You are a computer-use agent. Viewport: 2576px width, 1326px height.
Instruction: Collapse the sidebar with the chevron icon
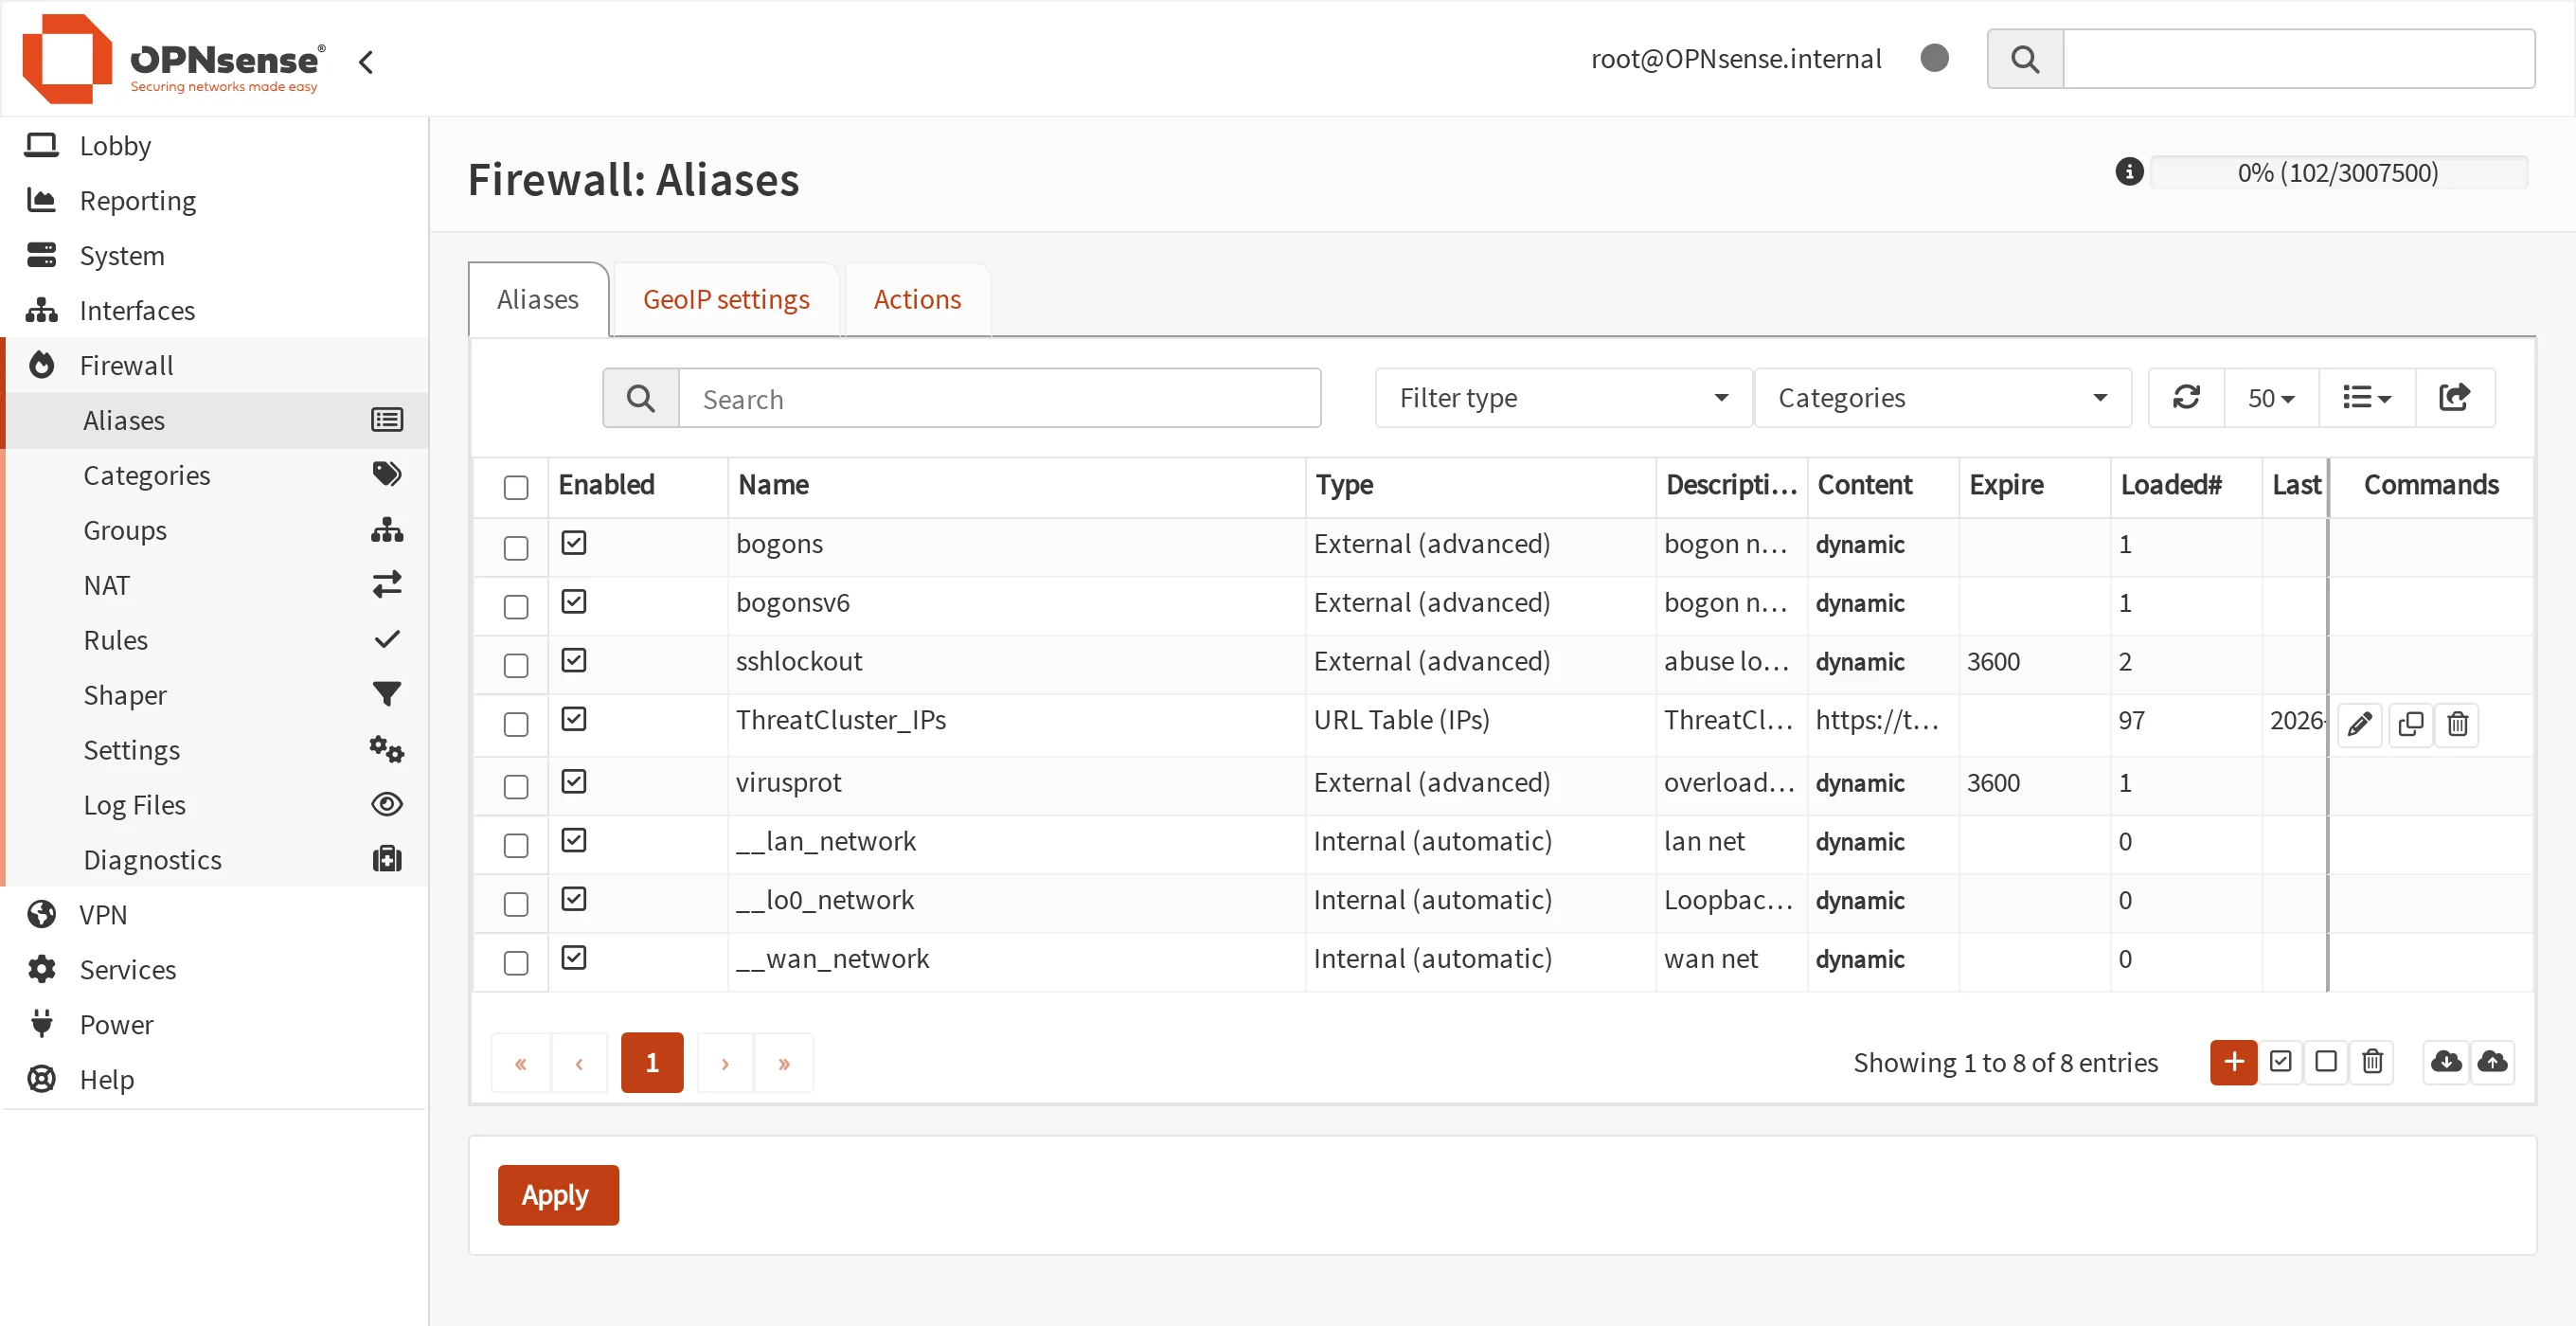click(x=366, y=62)
